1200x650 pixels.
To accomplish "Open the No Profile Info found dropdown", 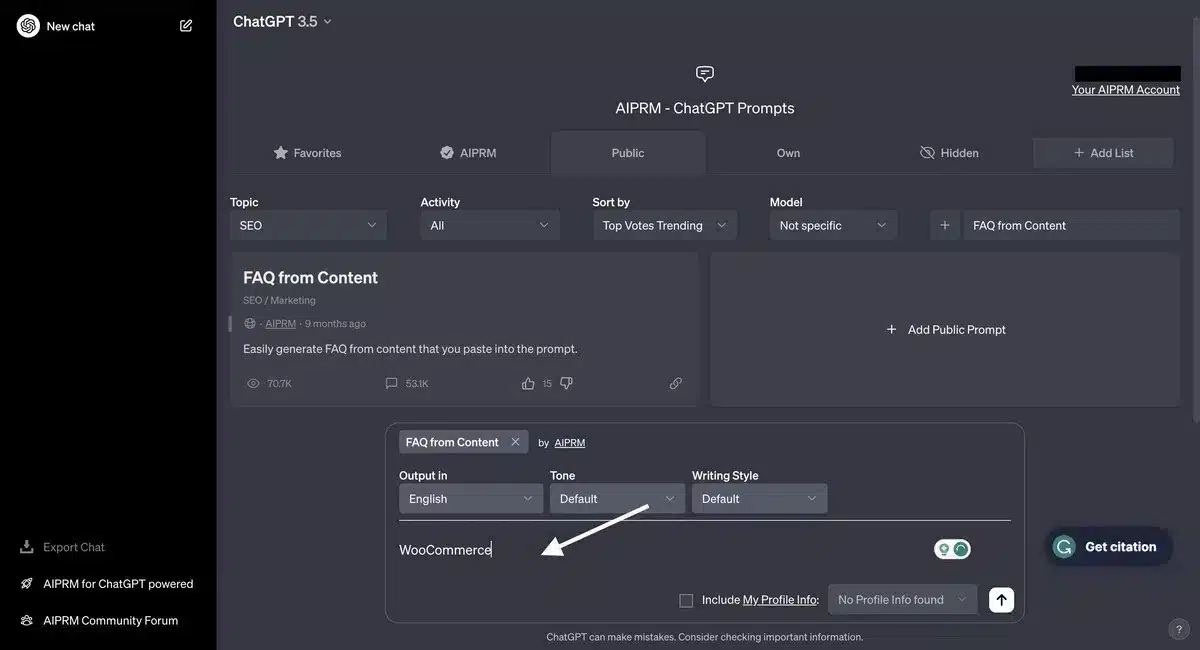I will coord(903,600).
